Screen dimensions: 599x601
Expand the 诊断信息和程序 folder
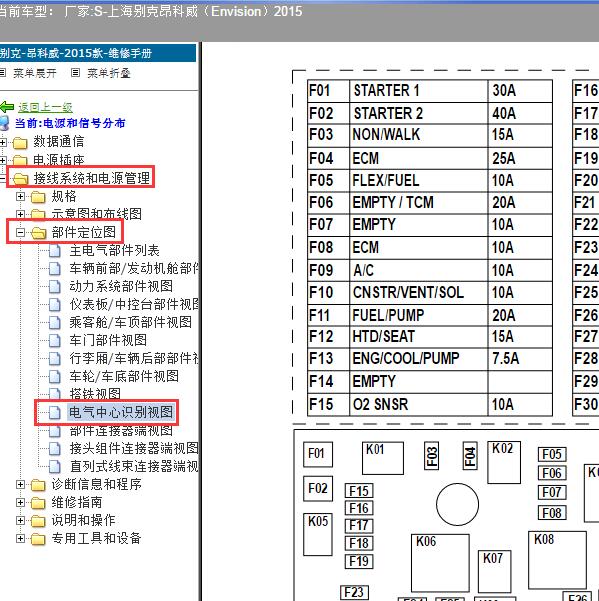(20, 484)
